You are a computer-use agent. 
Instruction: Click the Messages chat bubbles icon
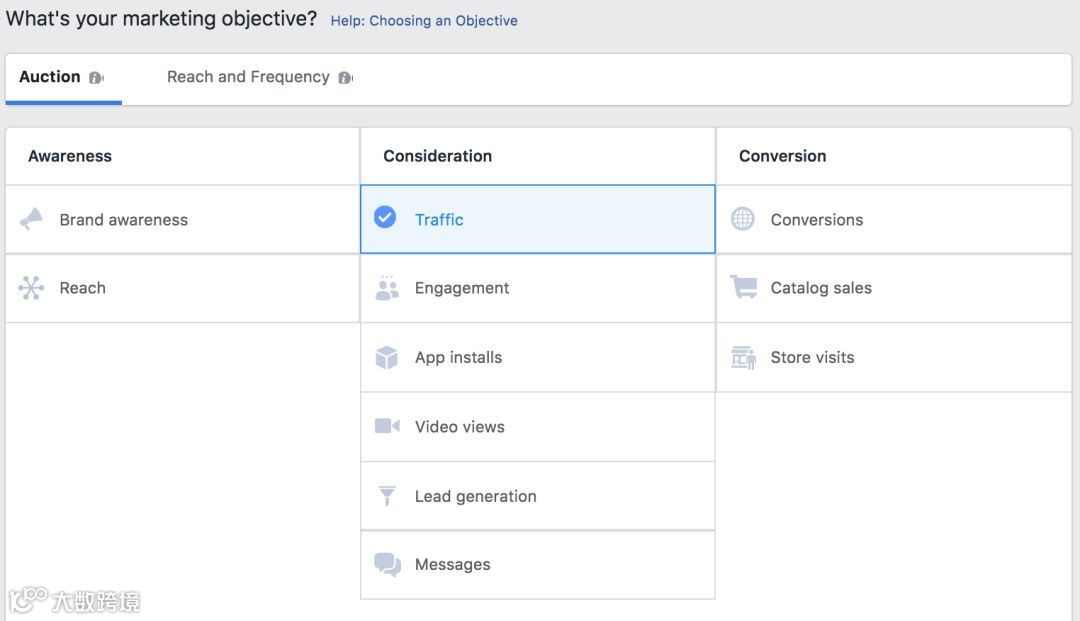click(x=387, y=564)
